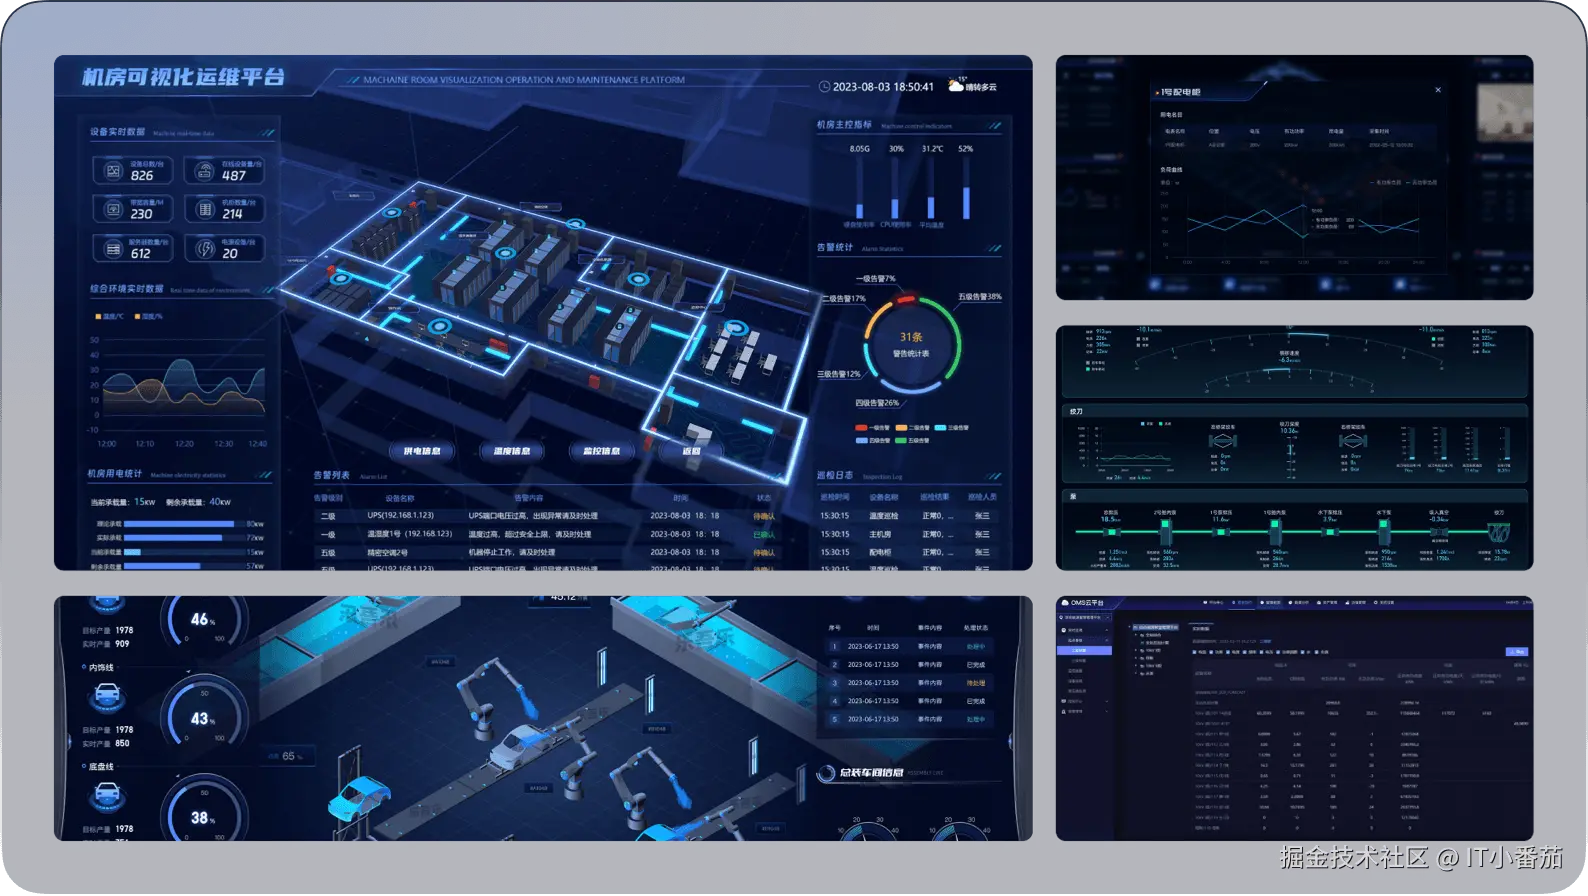Image resolution: width=1588 pixels, height=896 pixels.
Task: Select the 温湿度1号 alarm row device name
Action: tap(410, 534)
